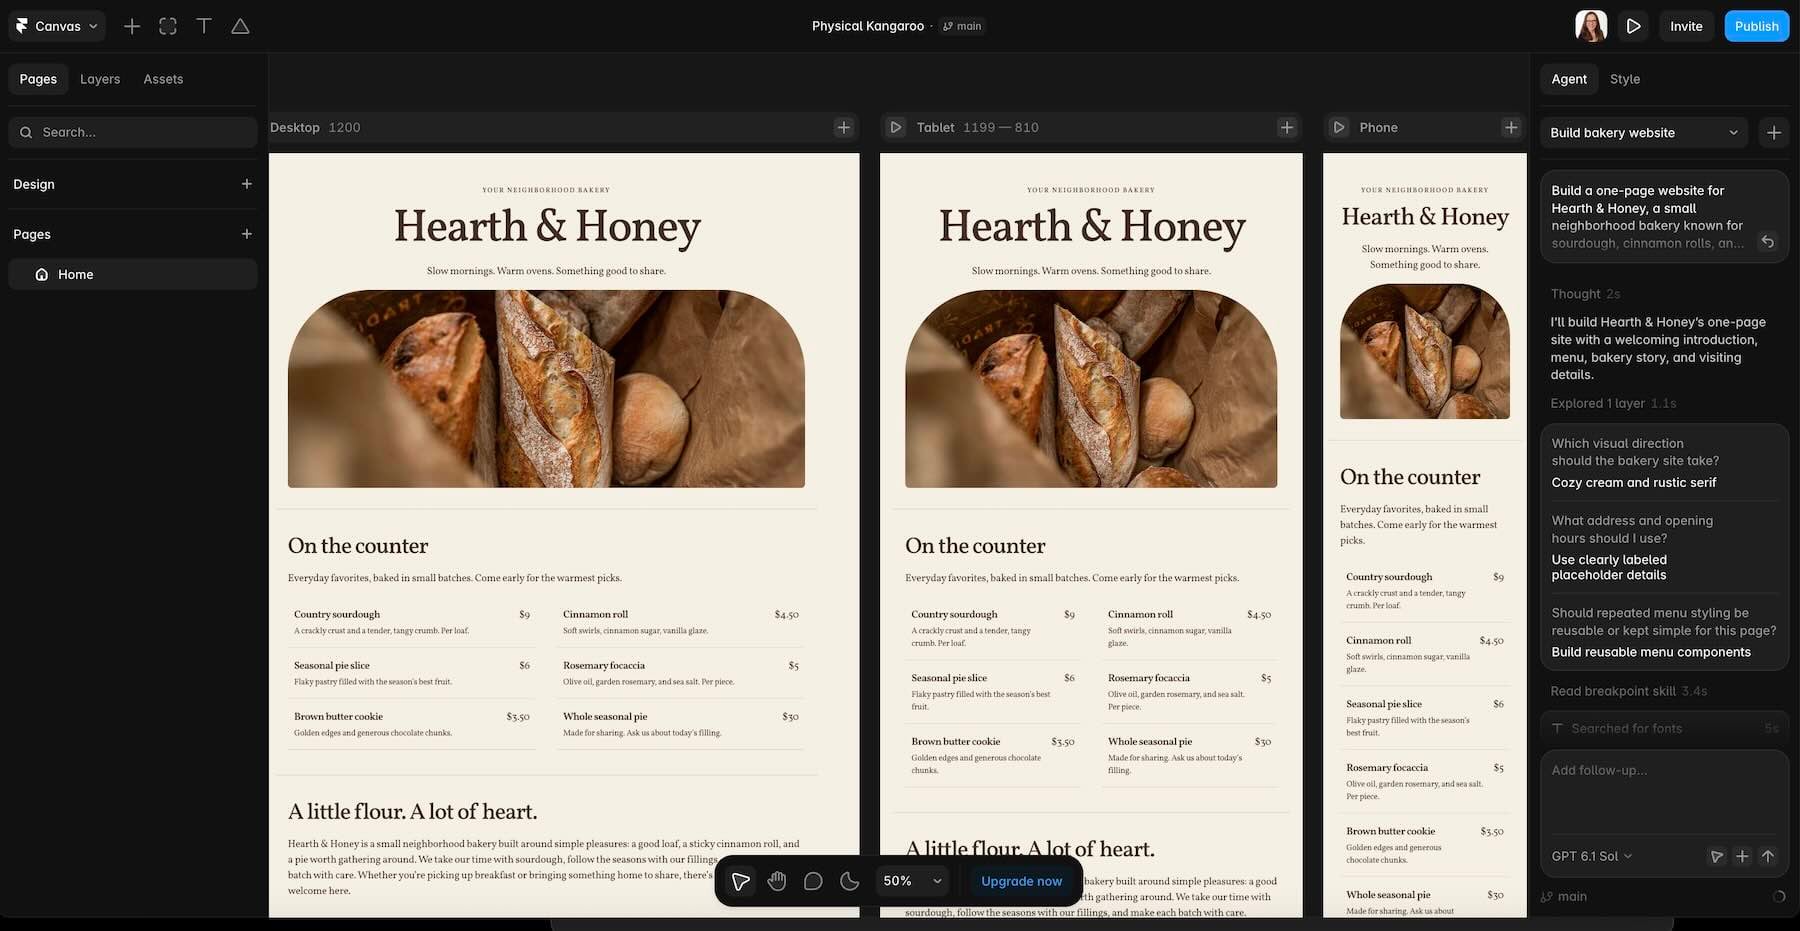Click the Invite button
The width and height of the screenshot is (1800, 931).
1686,26
